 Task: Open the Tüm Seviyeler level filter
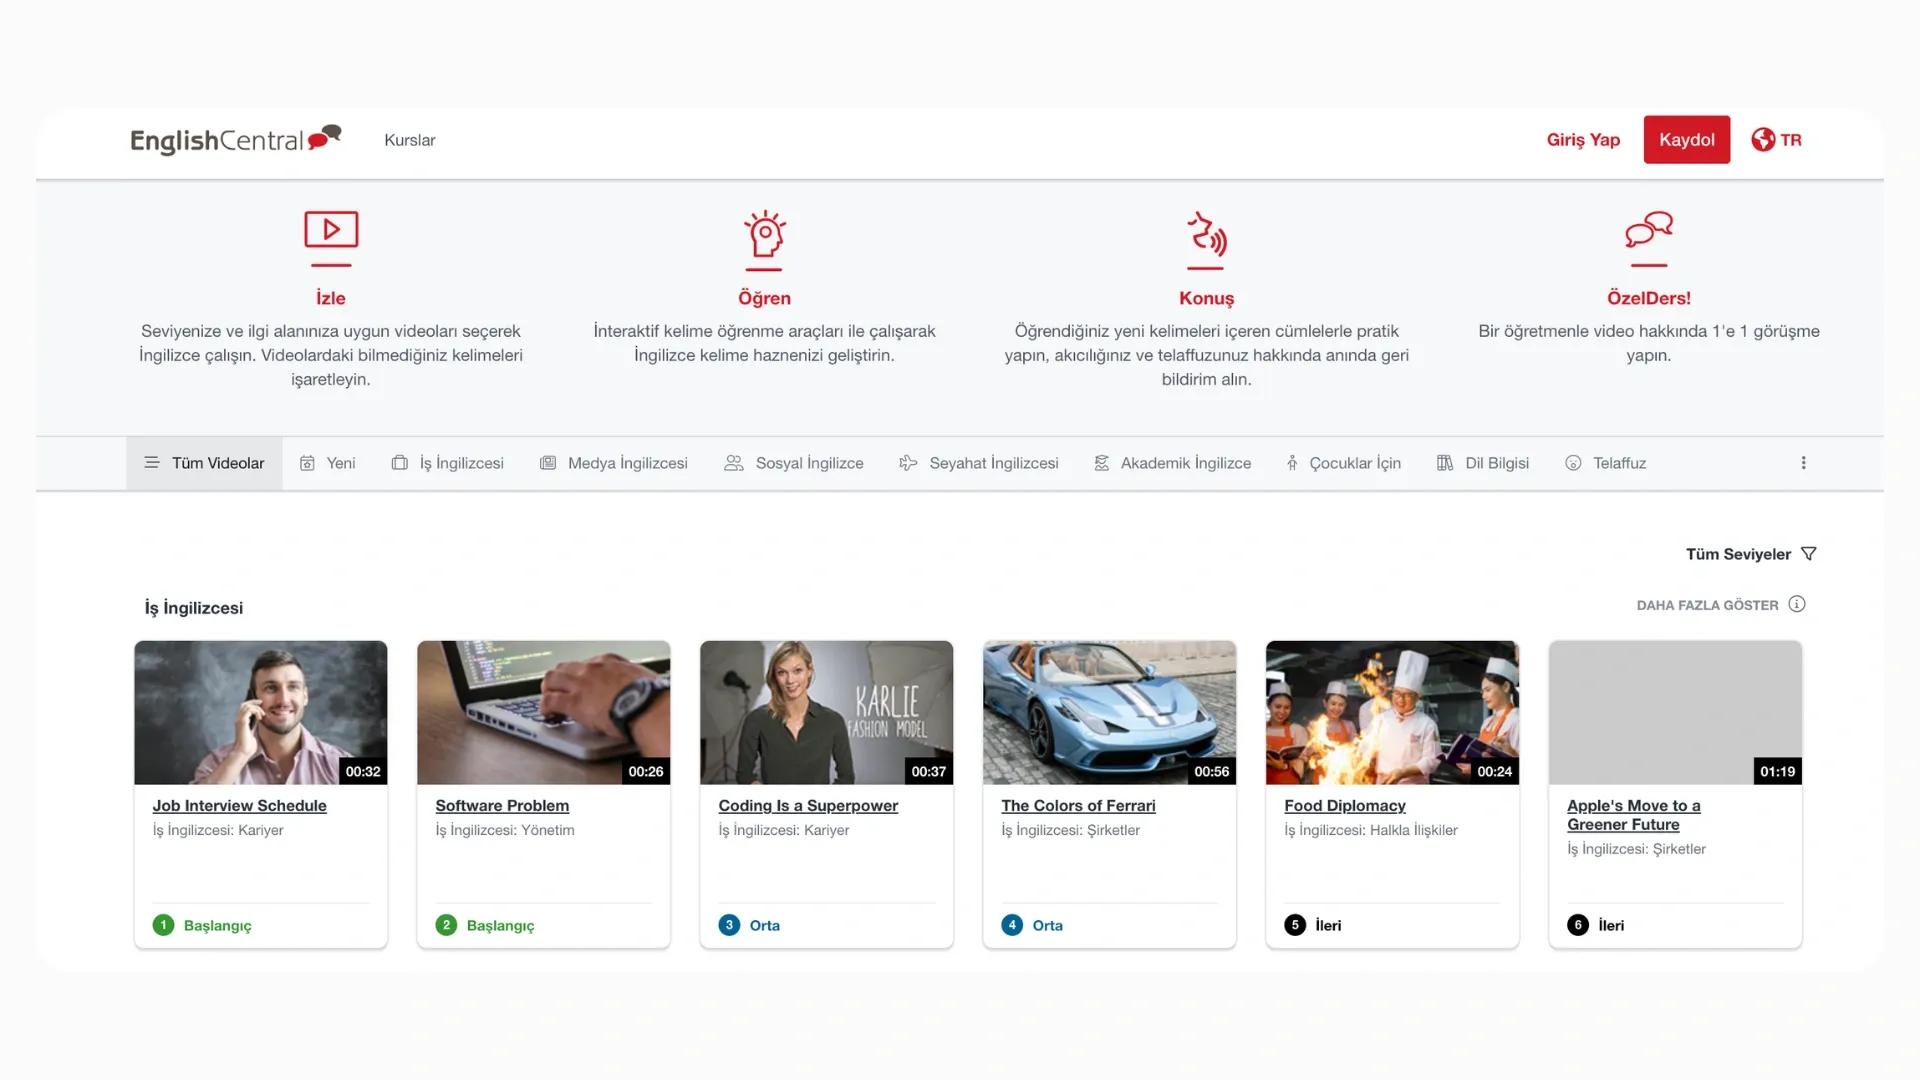point(1751,554)
